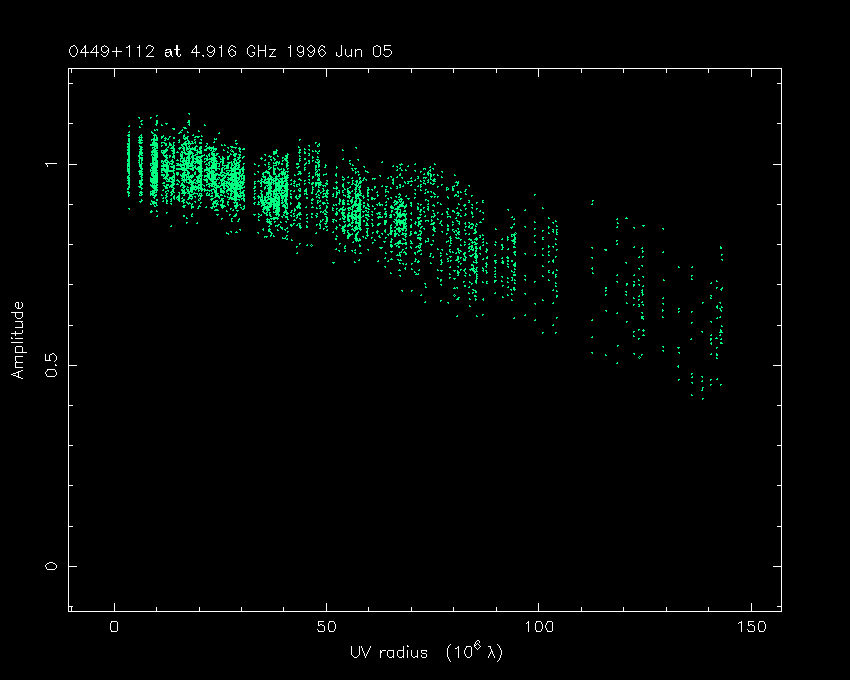Click leftmost dense vertical stripe of data points
Image resolution: width=850 pixels, height=680 pixels.
pyautogui.click(x=128, y=165)
